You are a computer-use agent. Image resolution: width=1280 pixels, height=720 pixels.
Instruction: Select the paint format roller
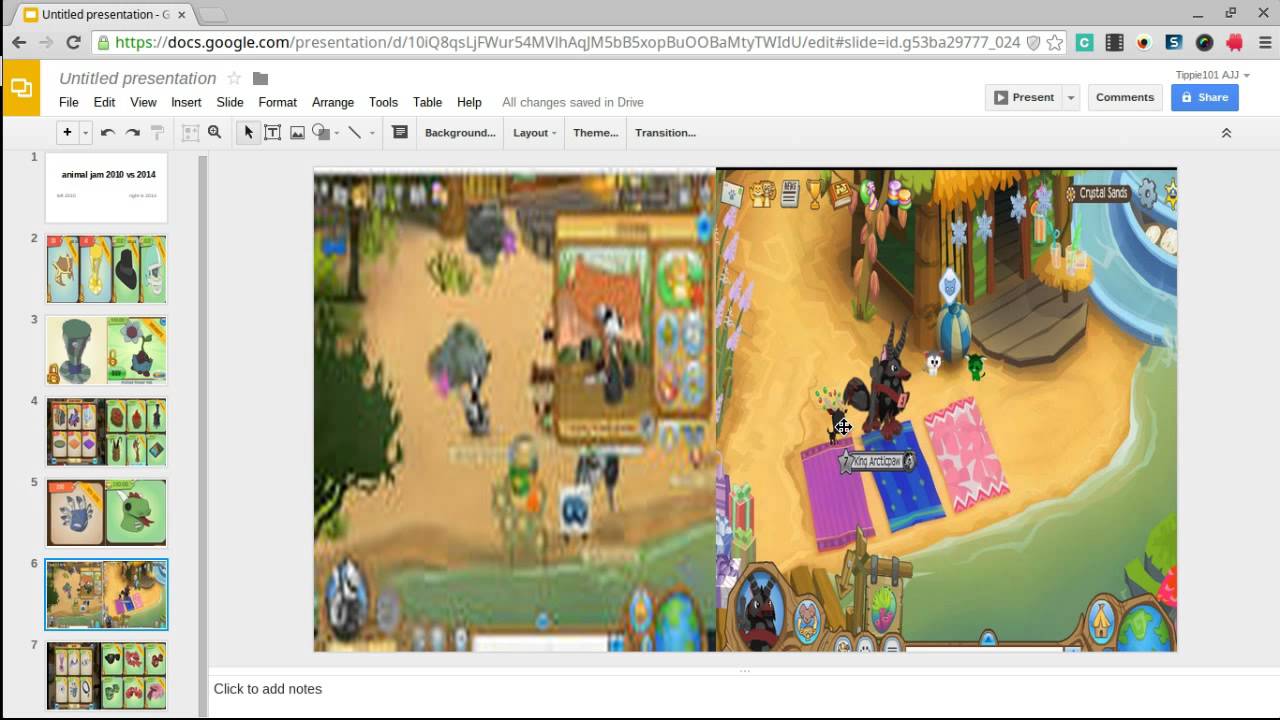tap(157, 132)
